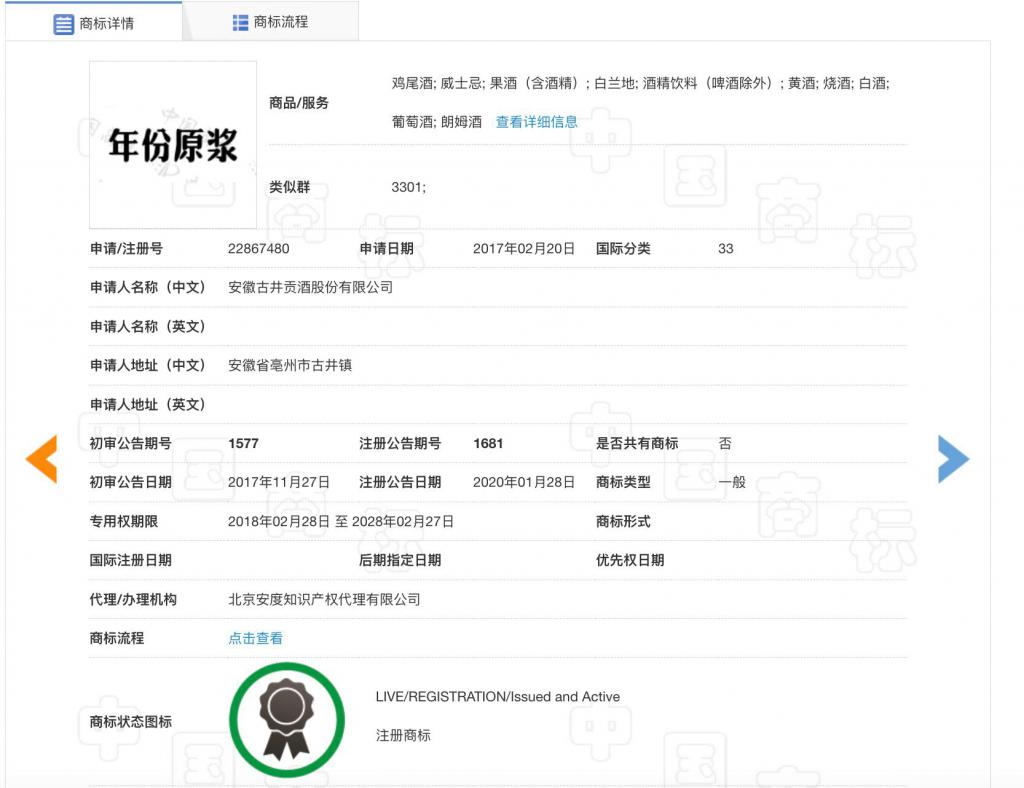Click the 商标流程 tab list icon
Screen dimensions: 1024x788
coord(240,22)
